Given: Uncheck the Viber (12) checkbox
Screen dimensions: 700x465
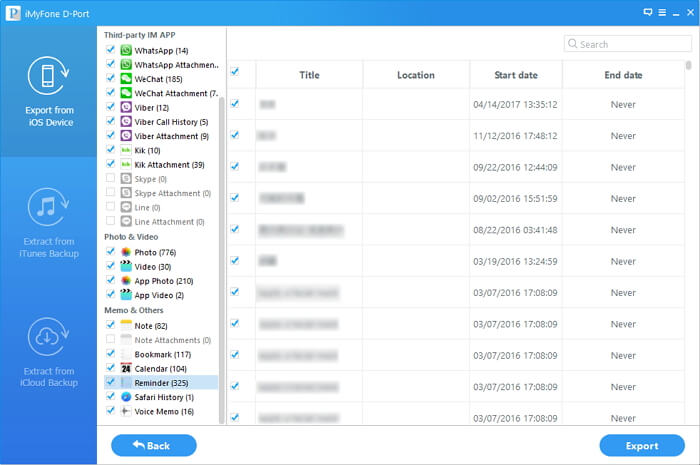Looking at the screenshot, I should [110, 106].
